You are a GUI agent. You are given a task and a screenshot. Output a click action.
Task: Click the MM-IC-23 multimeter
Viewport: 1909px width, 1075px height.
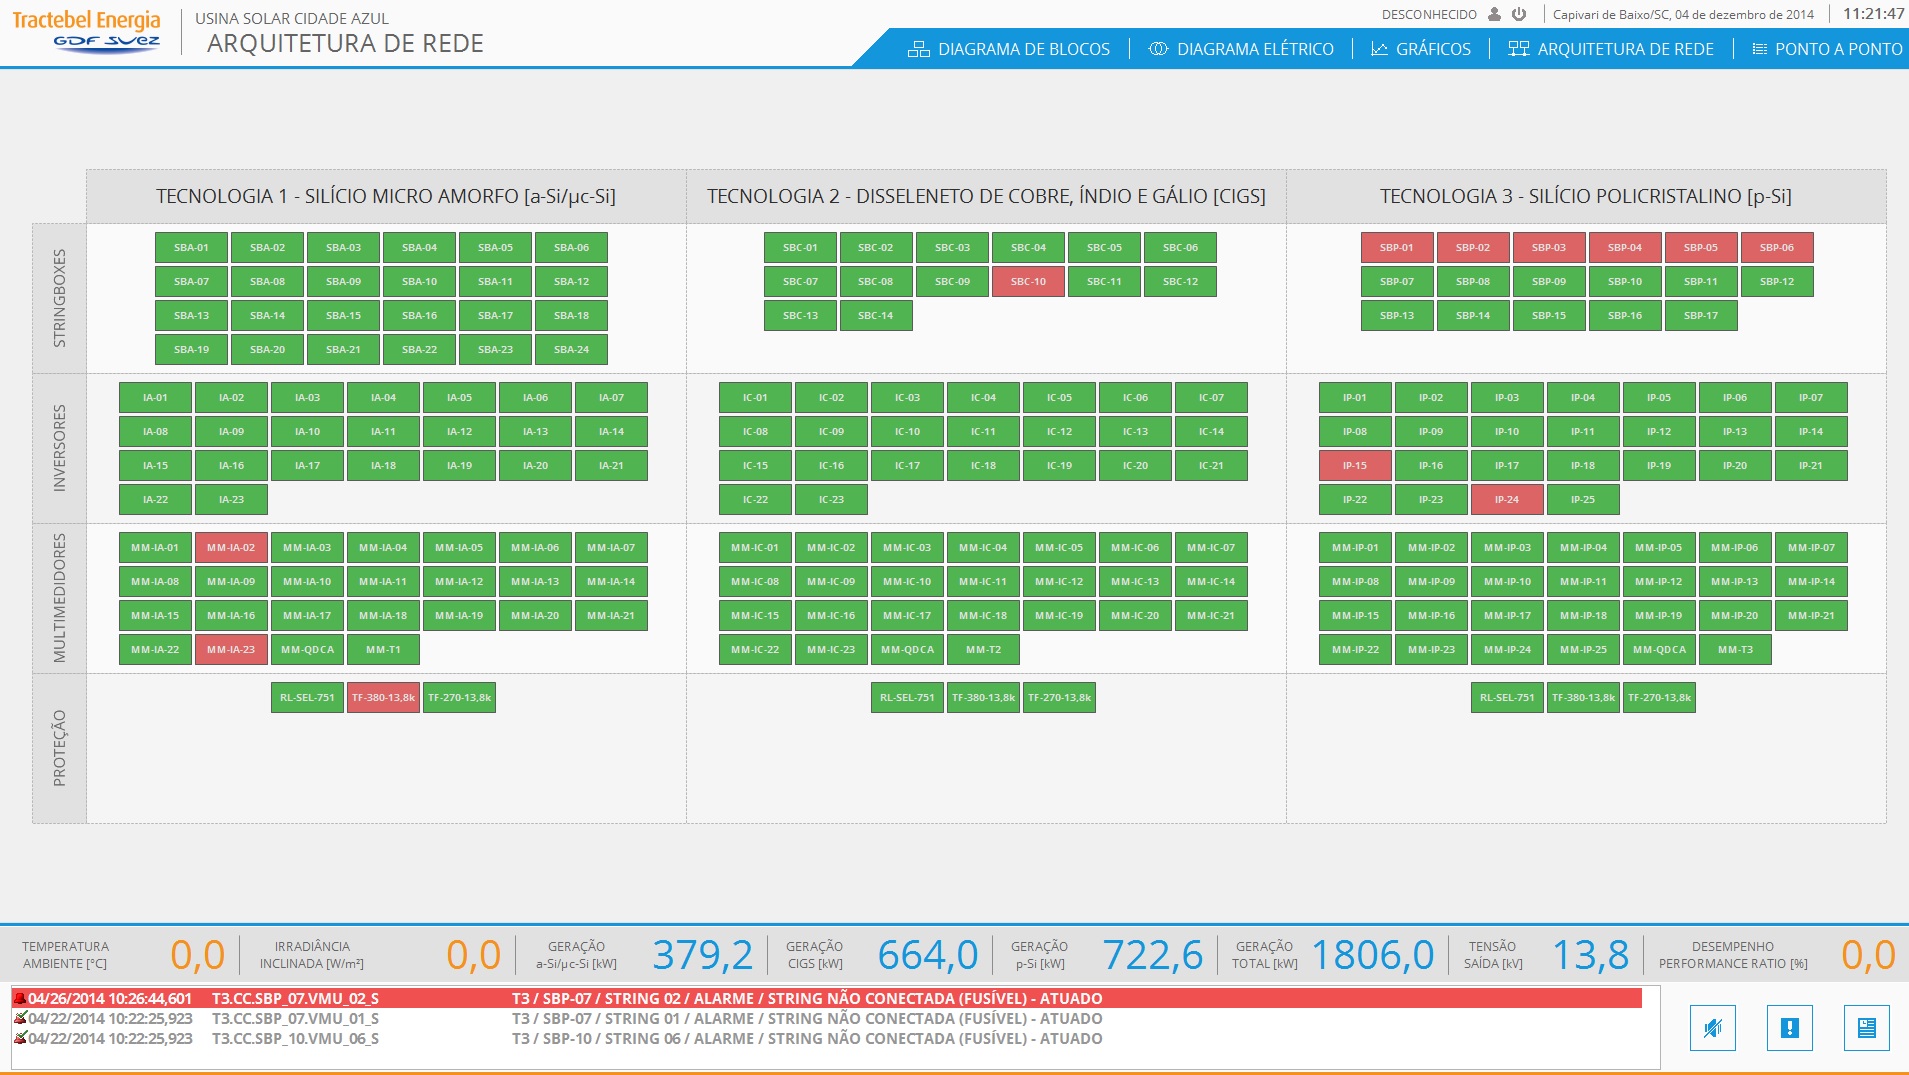831,650
